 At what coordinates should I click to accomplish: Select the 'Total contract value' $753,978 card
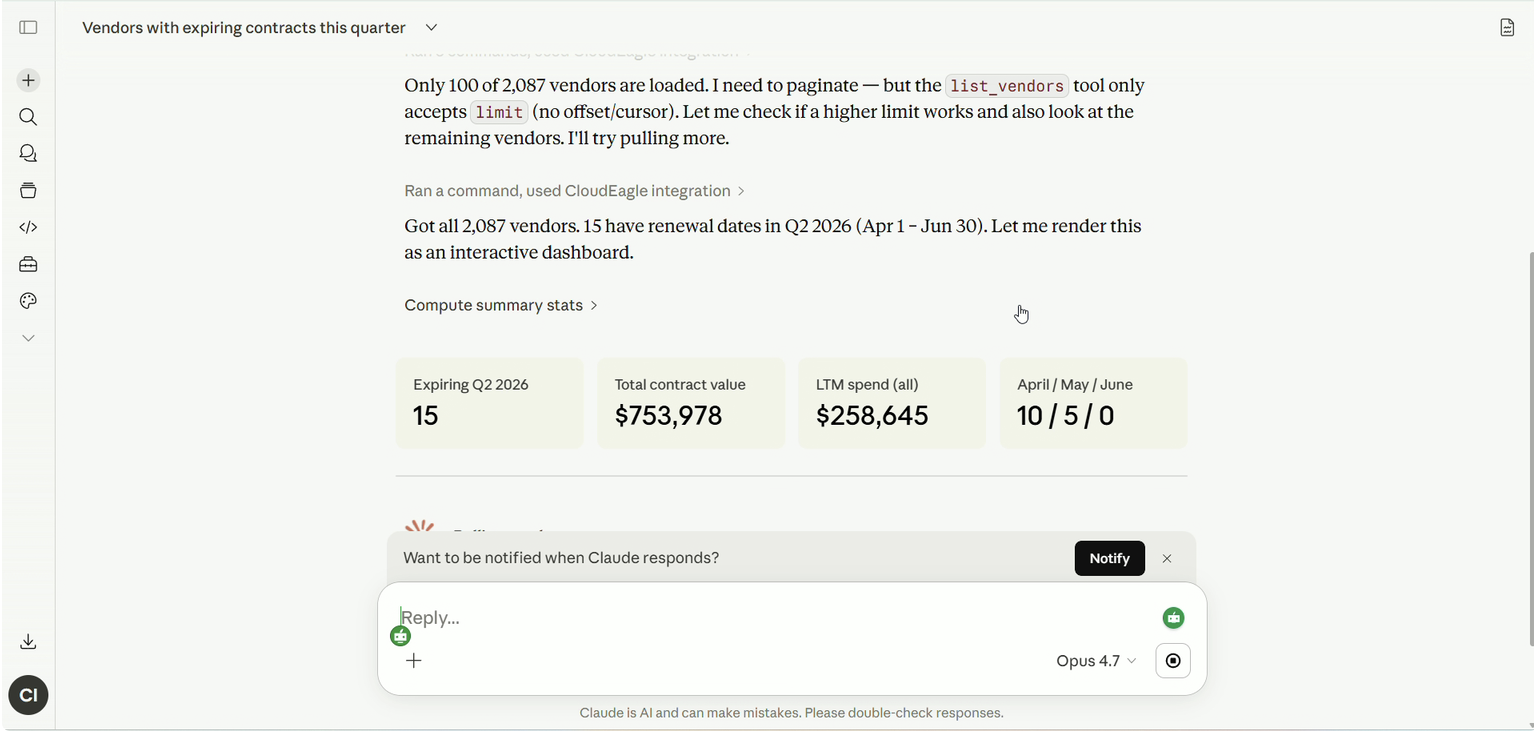691,403
